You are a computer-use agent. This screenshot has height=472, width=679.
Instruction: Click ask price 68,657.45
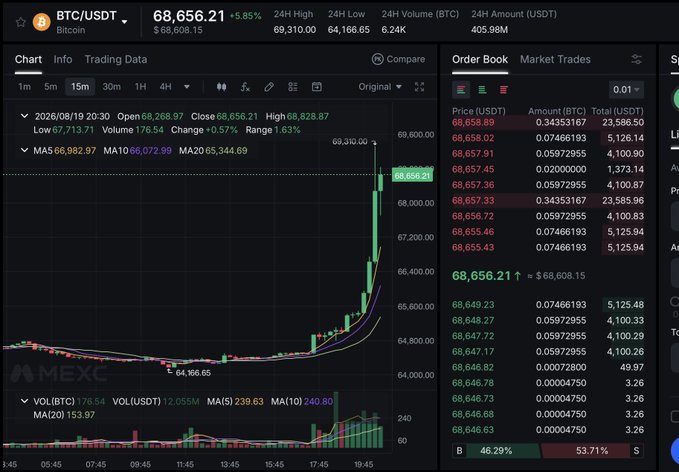473,169
